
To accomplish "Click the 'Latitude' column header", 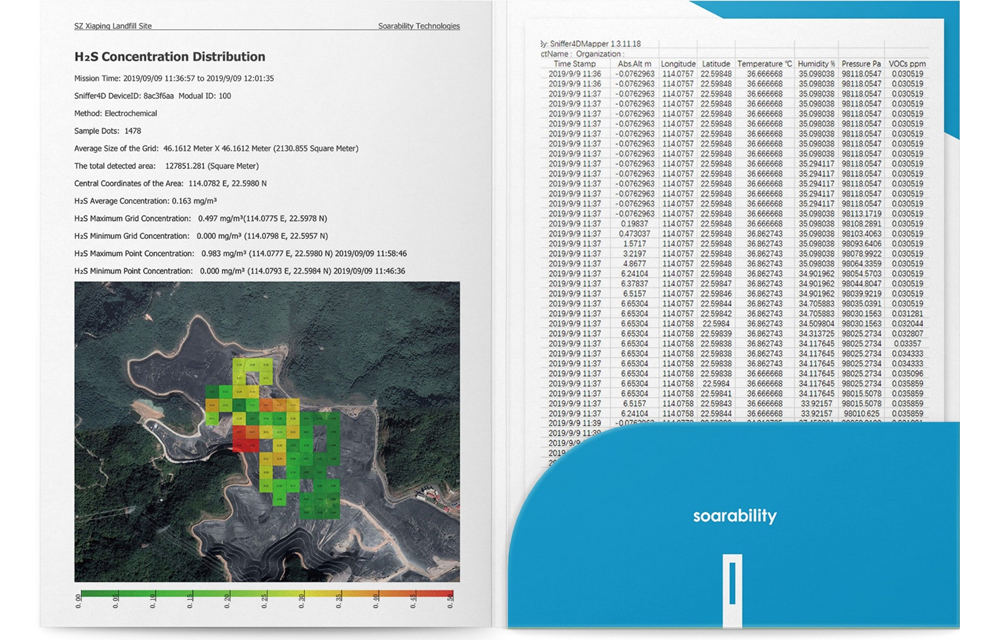I will pos(716,64).
